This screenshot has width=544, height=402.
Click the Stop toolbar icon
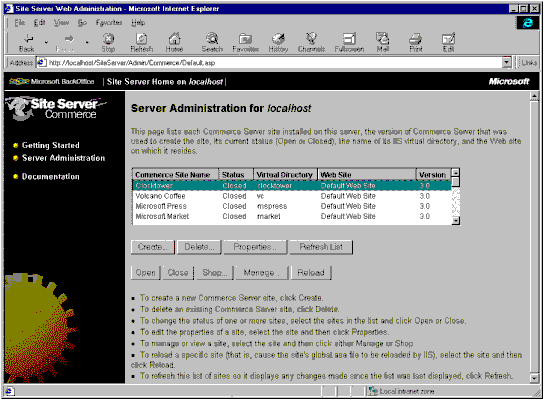pos(108,42)
